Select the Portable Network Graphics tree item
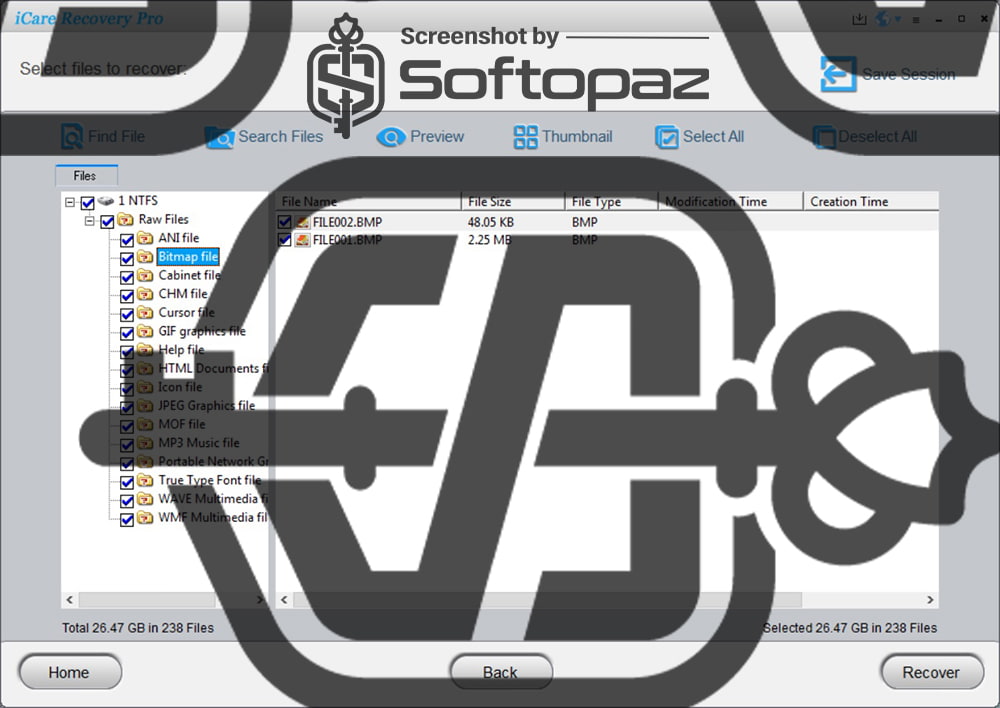Viewport: 1000px width, 708px height. 214,461
